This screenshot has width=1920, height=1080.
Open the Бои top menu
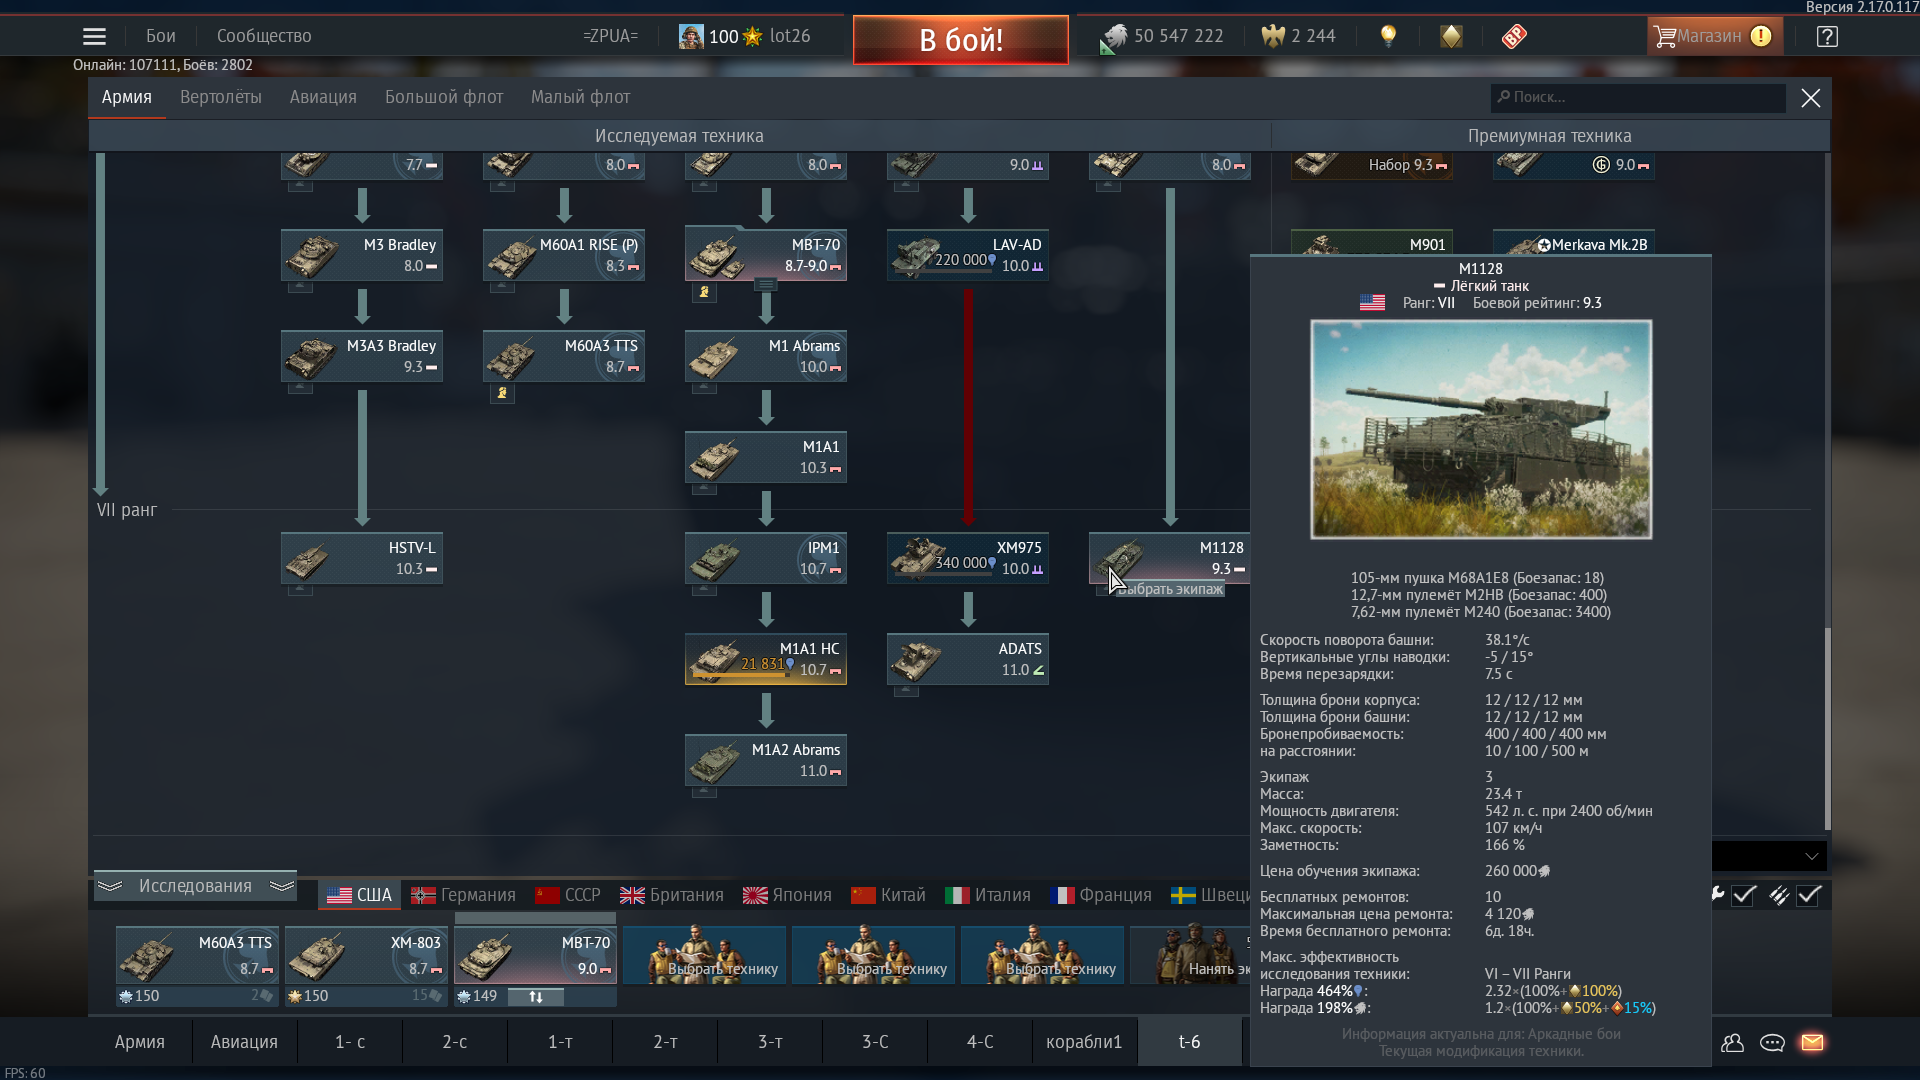(x=161, y=36)
